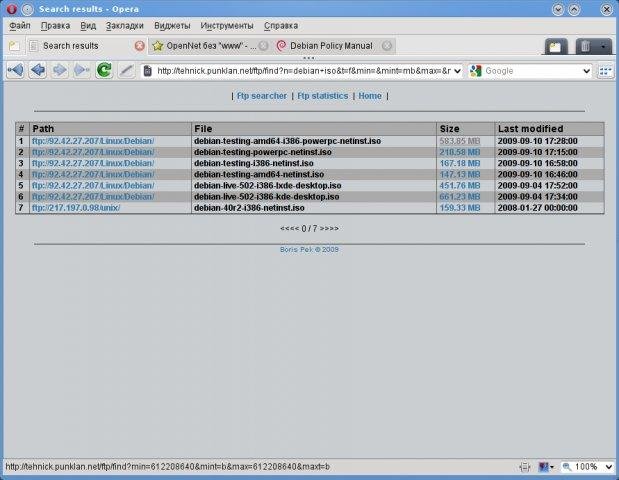Click the page security icon in address bar

148,71
